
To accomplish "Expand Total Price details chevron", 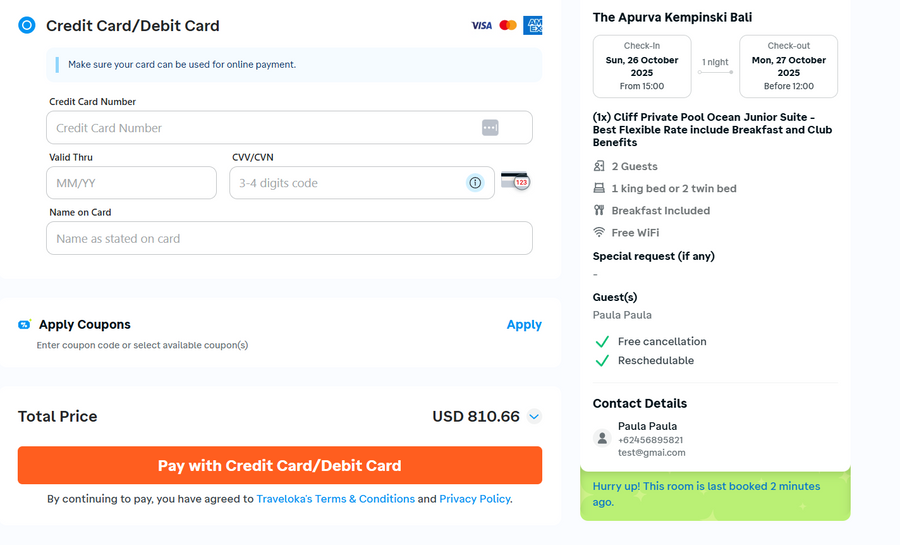I will pos(534,417).
